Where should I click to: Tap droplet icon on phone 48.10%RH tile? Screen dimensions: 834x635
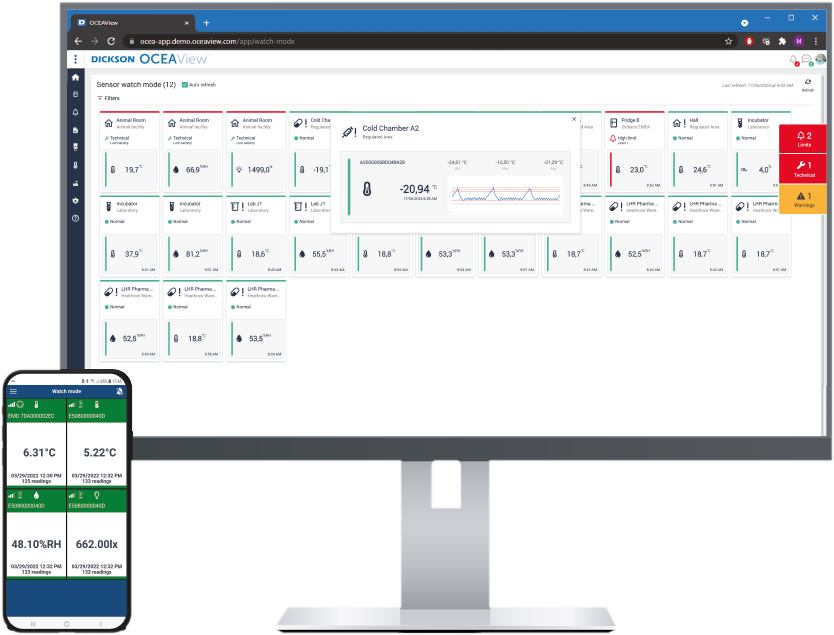click(36, 495)
